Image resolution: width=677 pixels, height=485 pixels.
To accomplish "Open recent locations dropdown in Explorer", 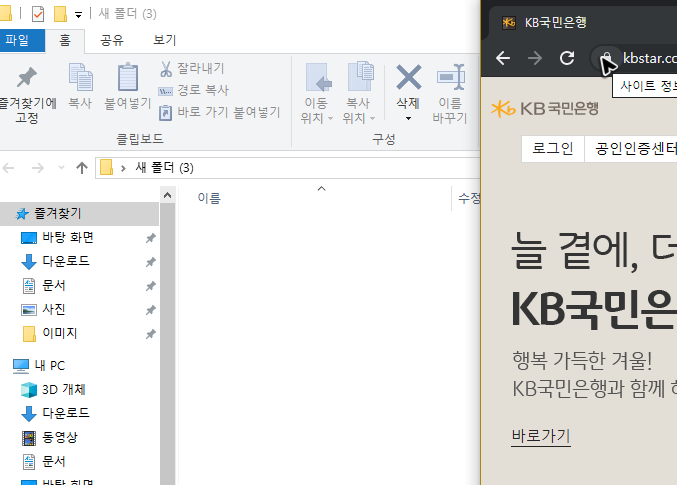I will click(x=61, y=168).
